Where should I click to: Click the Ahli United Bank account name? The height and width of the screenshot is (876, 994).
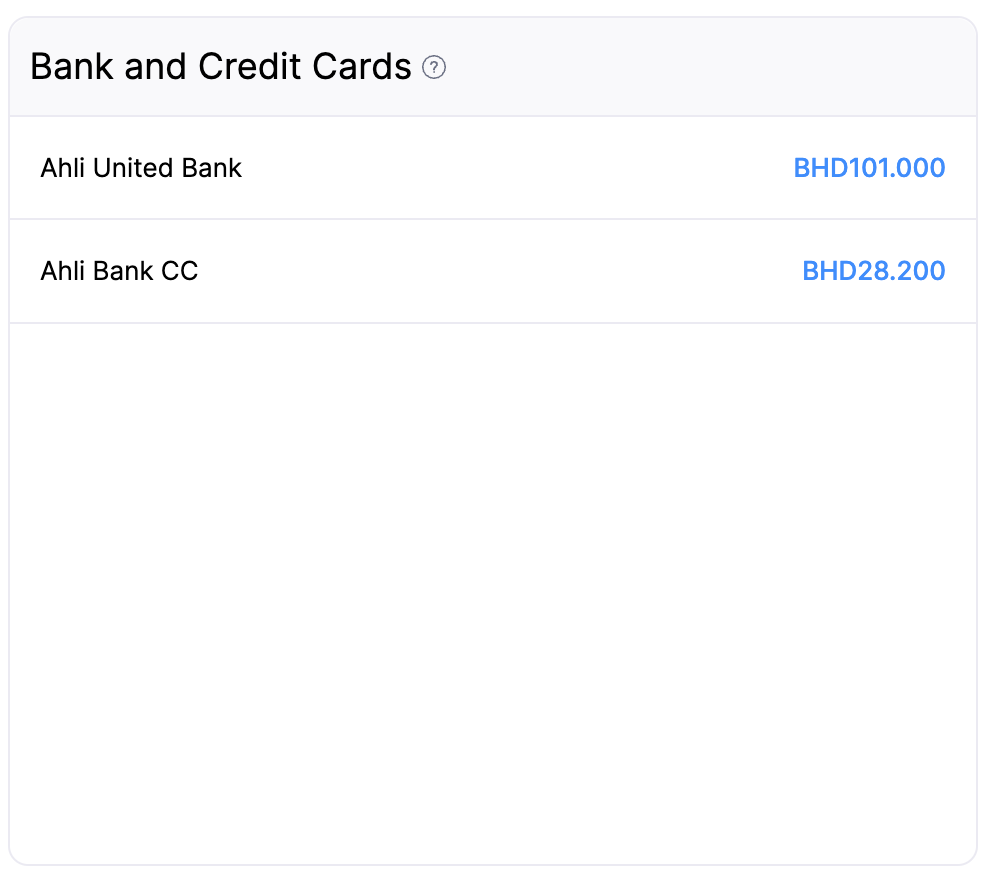click(140, 168)
